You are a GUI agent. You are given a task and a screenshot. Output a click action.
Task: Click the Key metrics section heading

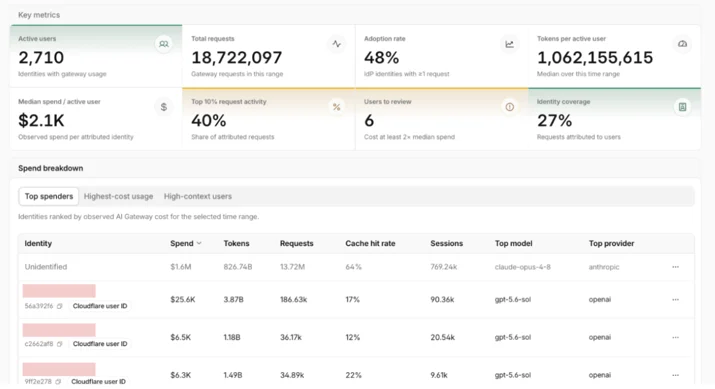point(39,15)
